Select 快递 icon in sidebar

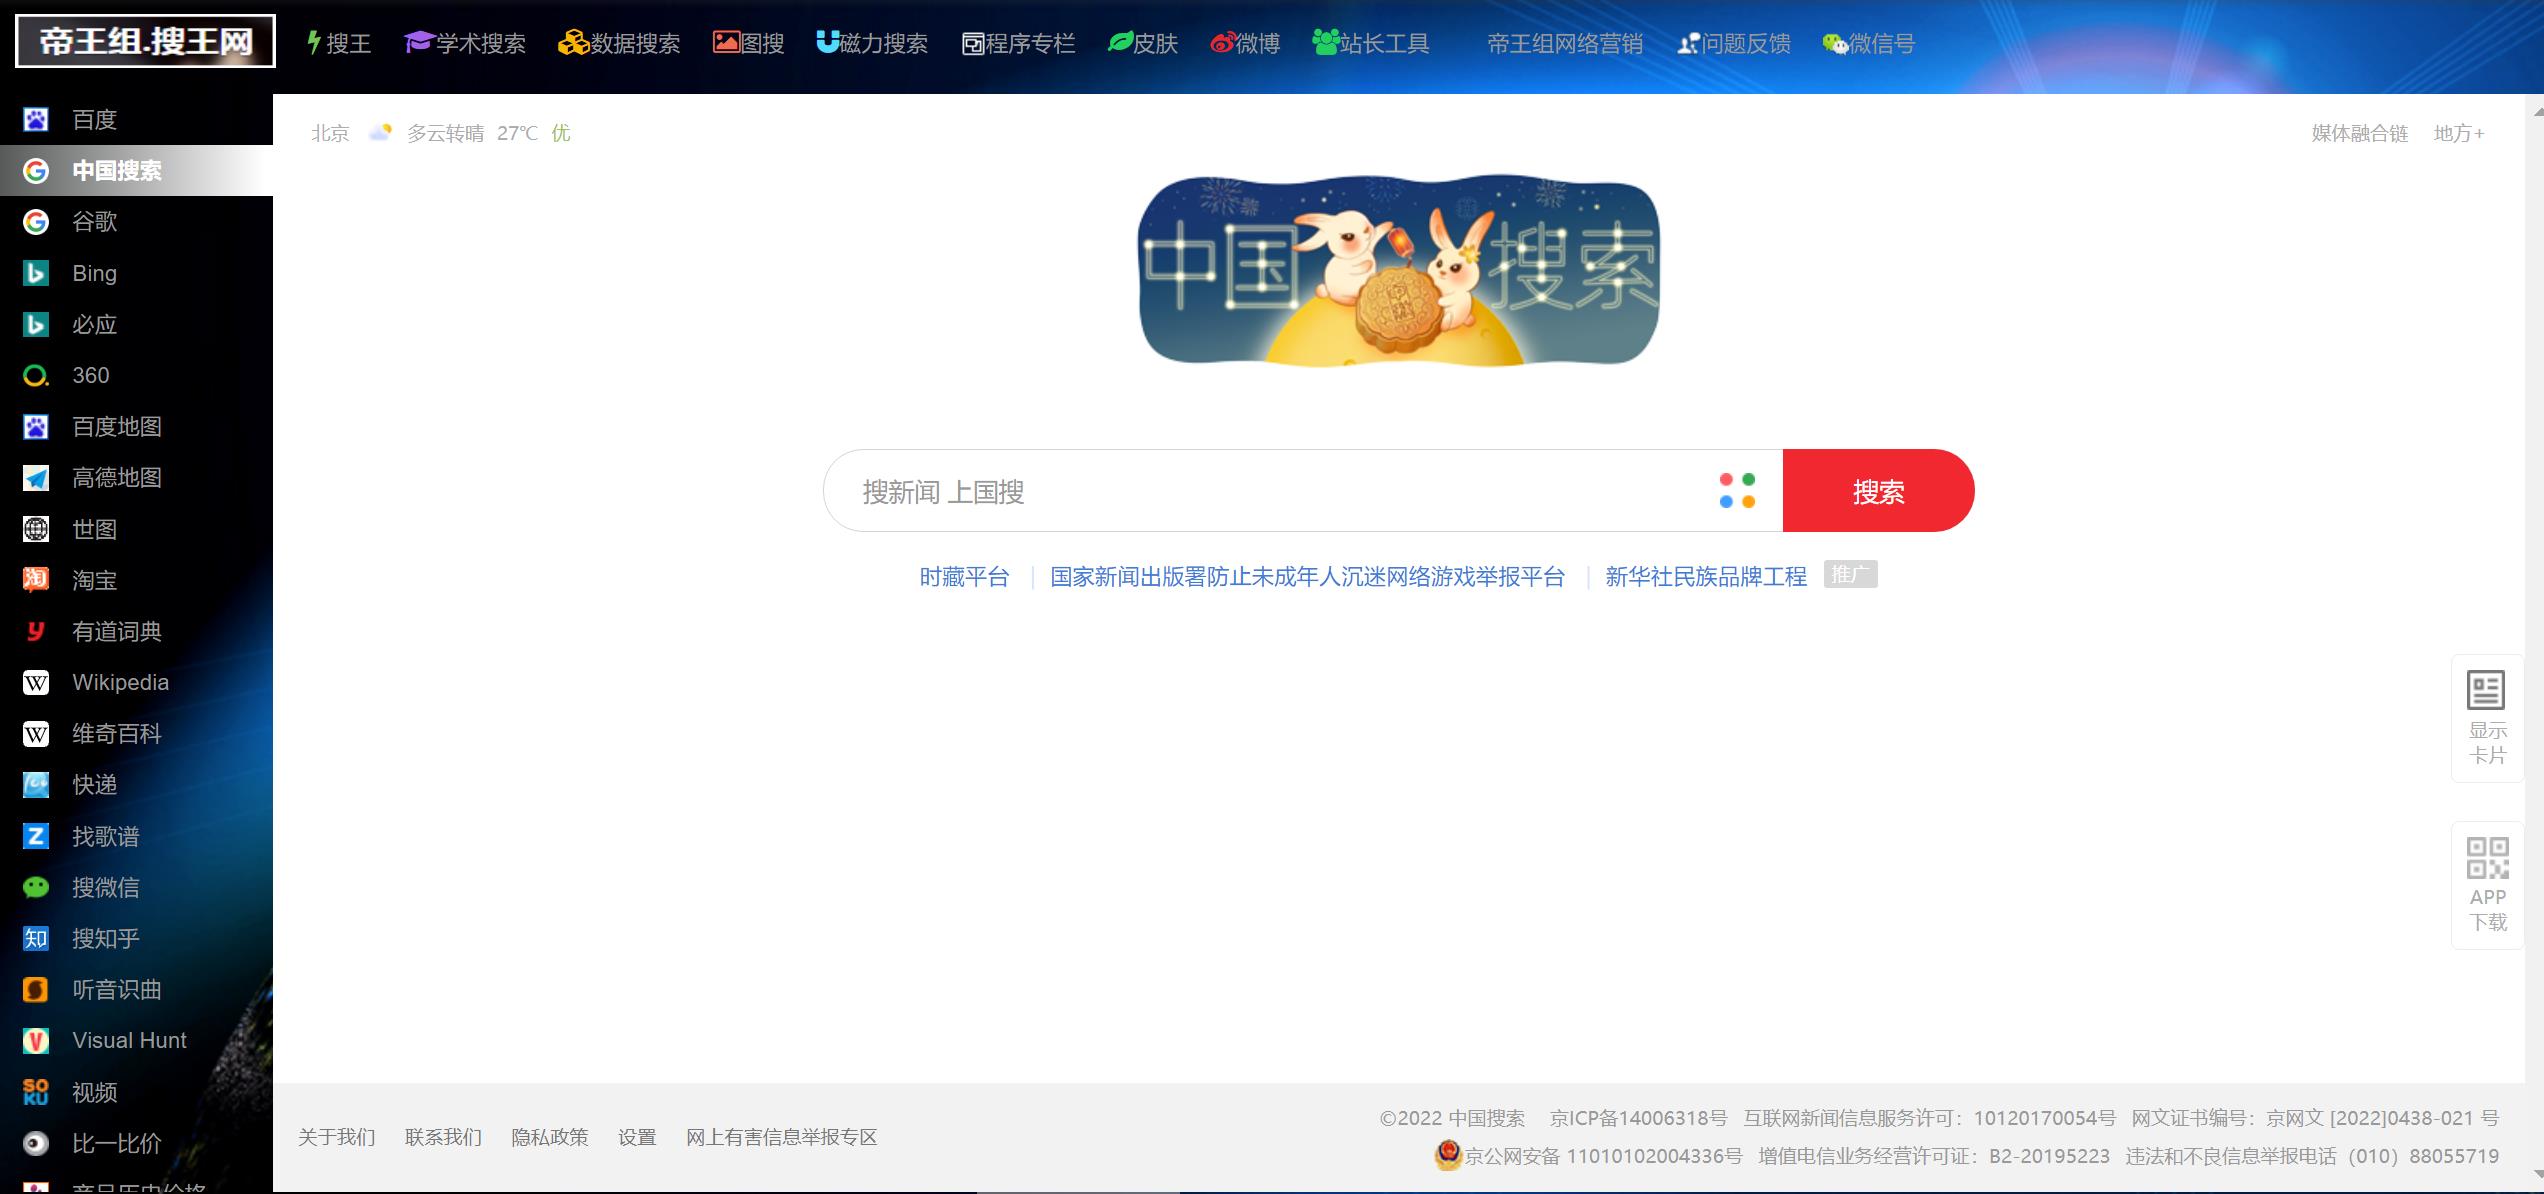click(36, 785)
